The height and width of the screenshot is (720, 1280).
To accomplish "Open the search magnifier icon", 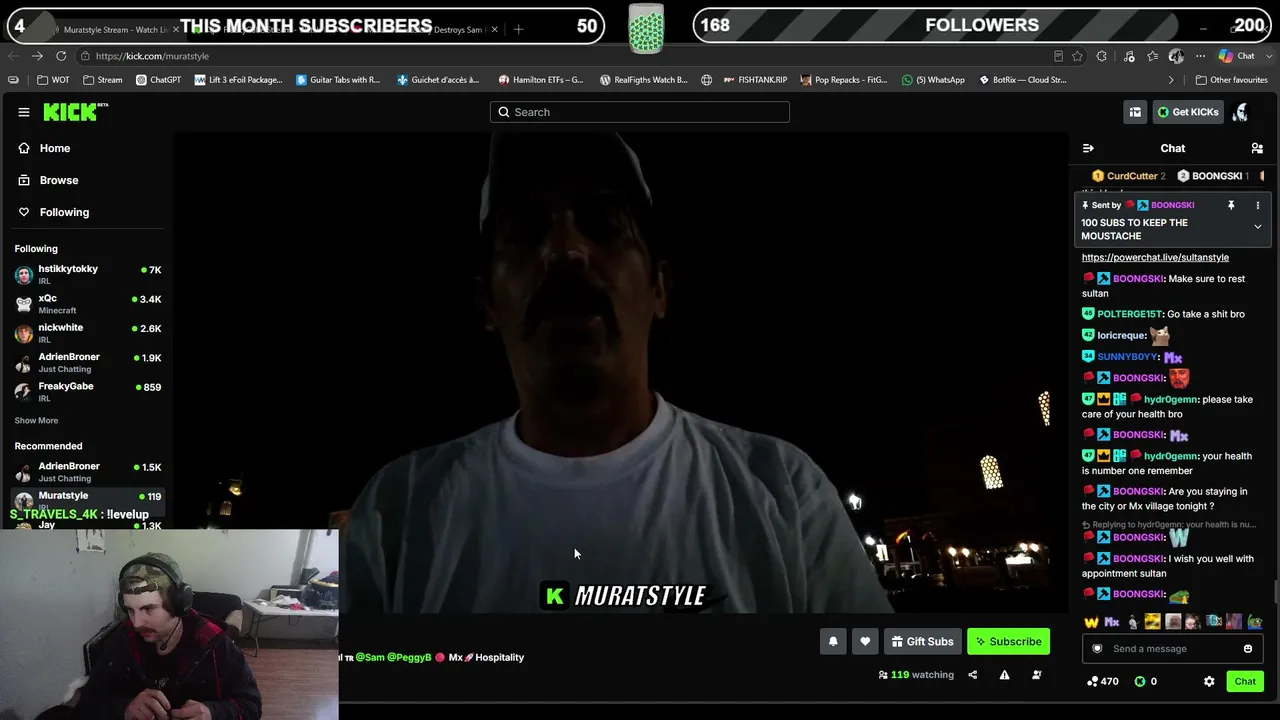I will (504, 112).
